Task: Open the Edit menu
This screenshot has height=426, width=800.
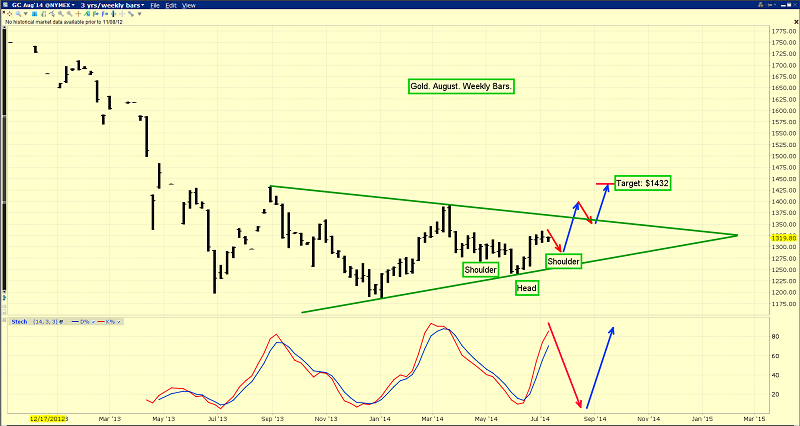Action: [171, 5]
